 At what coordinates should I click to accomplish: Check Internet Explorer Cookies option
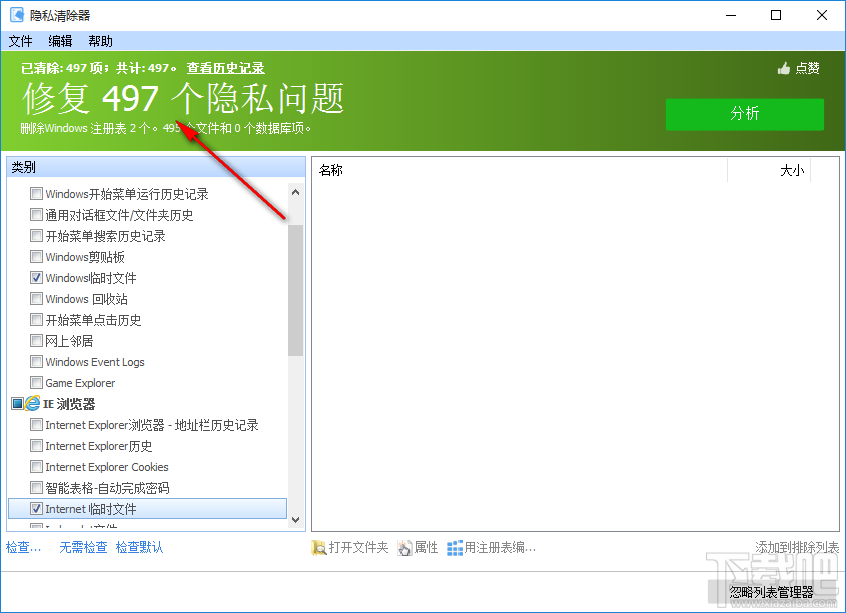(x=36, y=466)
